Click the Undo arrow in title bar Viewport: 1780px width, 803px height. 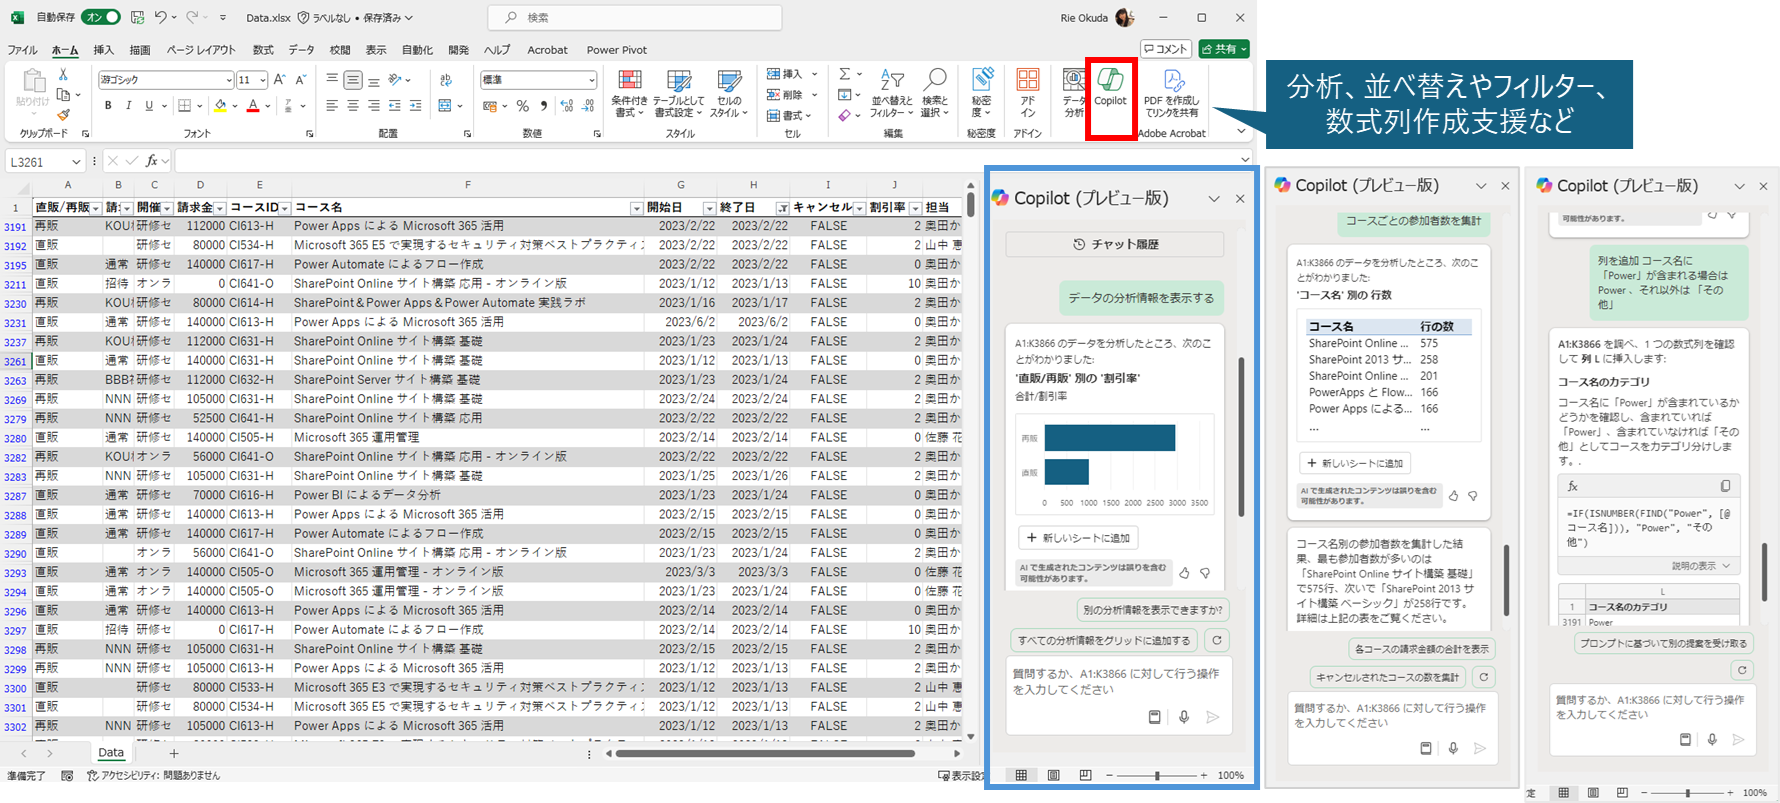click(x=161, y=17)
